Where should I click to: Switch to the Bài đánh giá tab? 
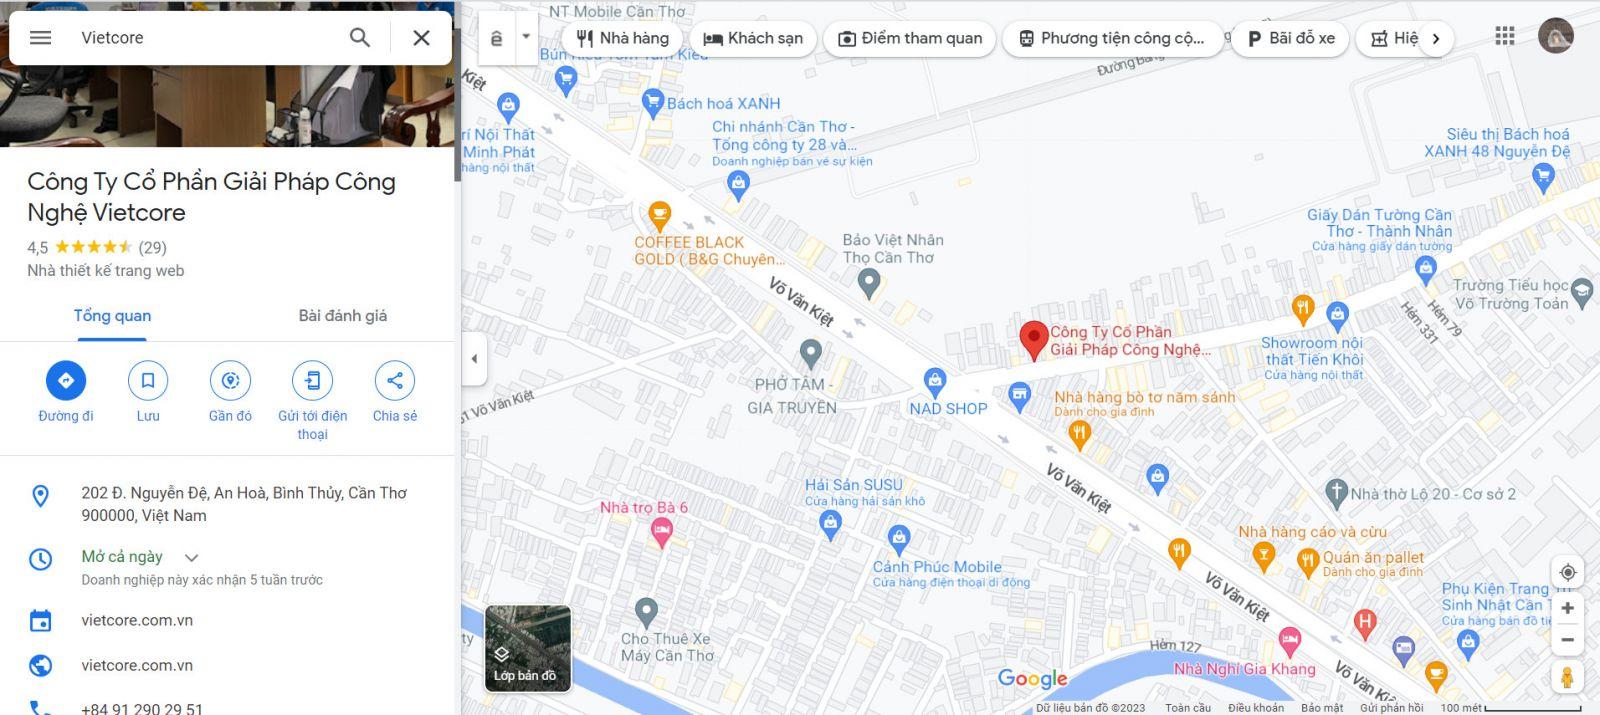(x=342, y=316)
